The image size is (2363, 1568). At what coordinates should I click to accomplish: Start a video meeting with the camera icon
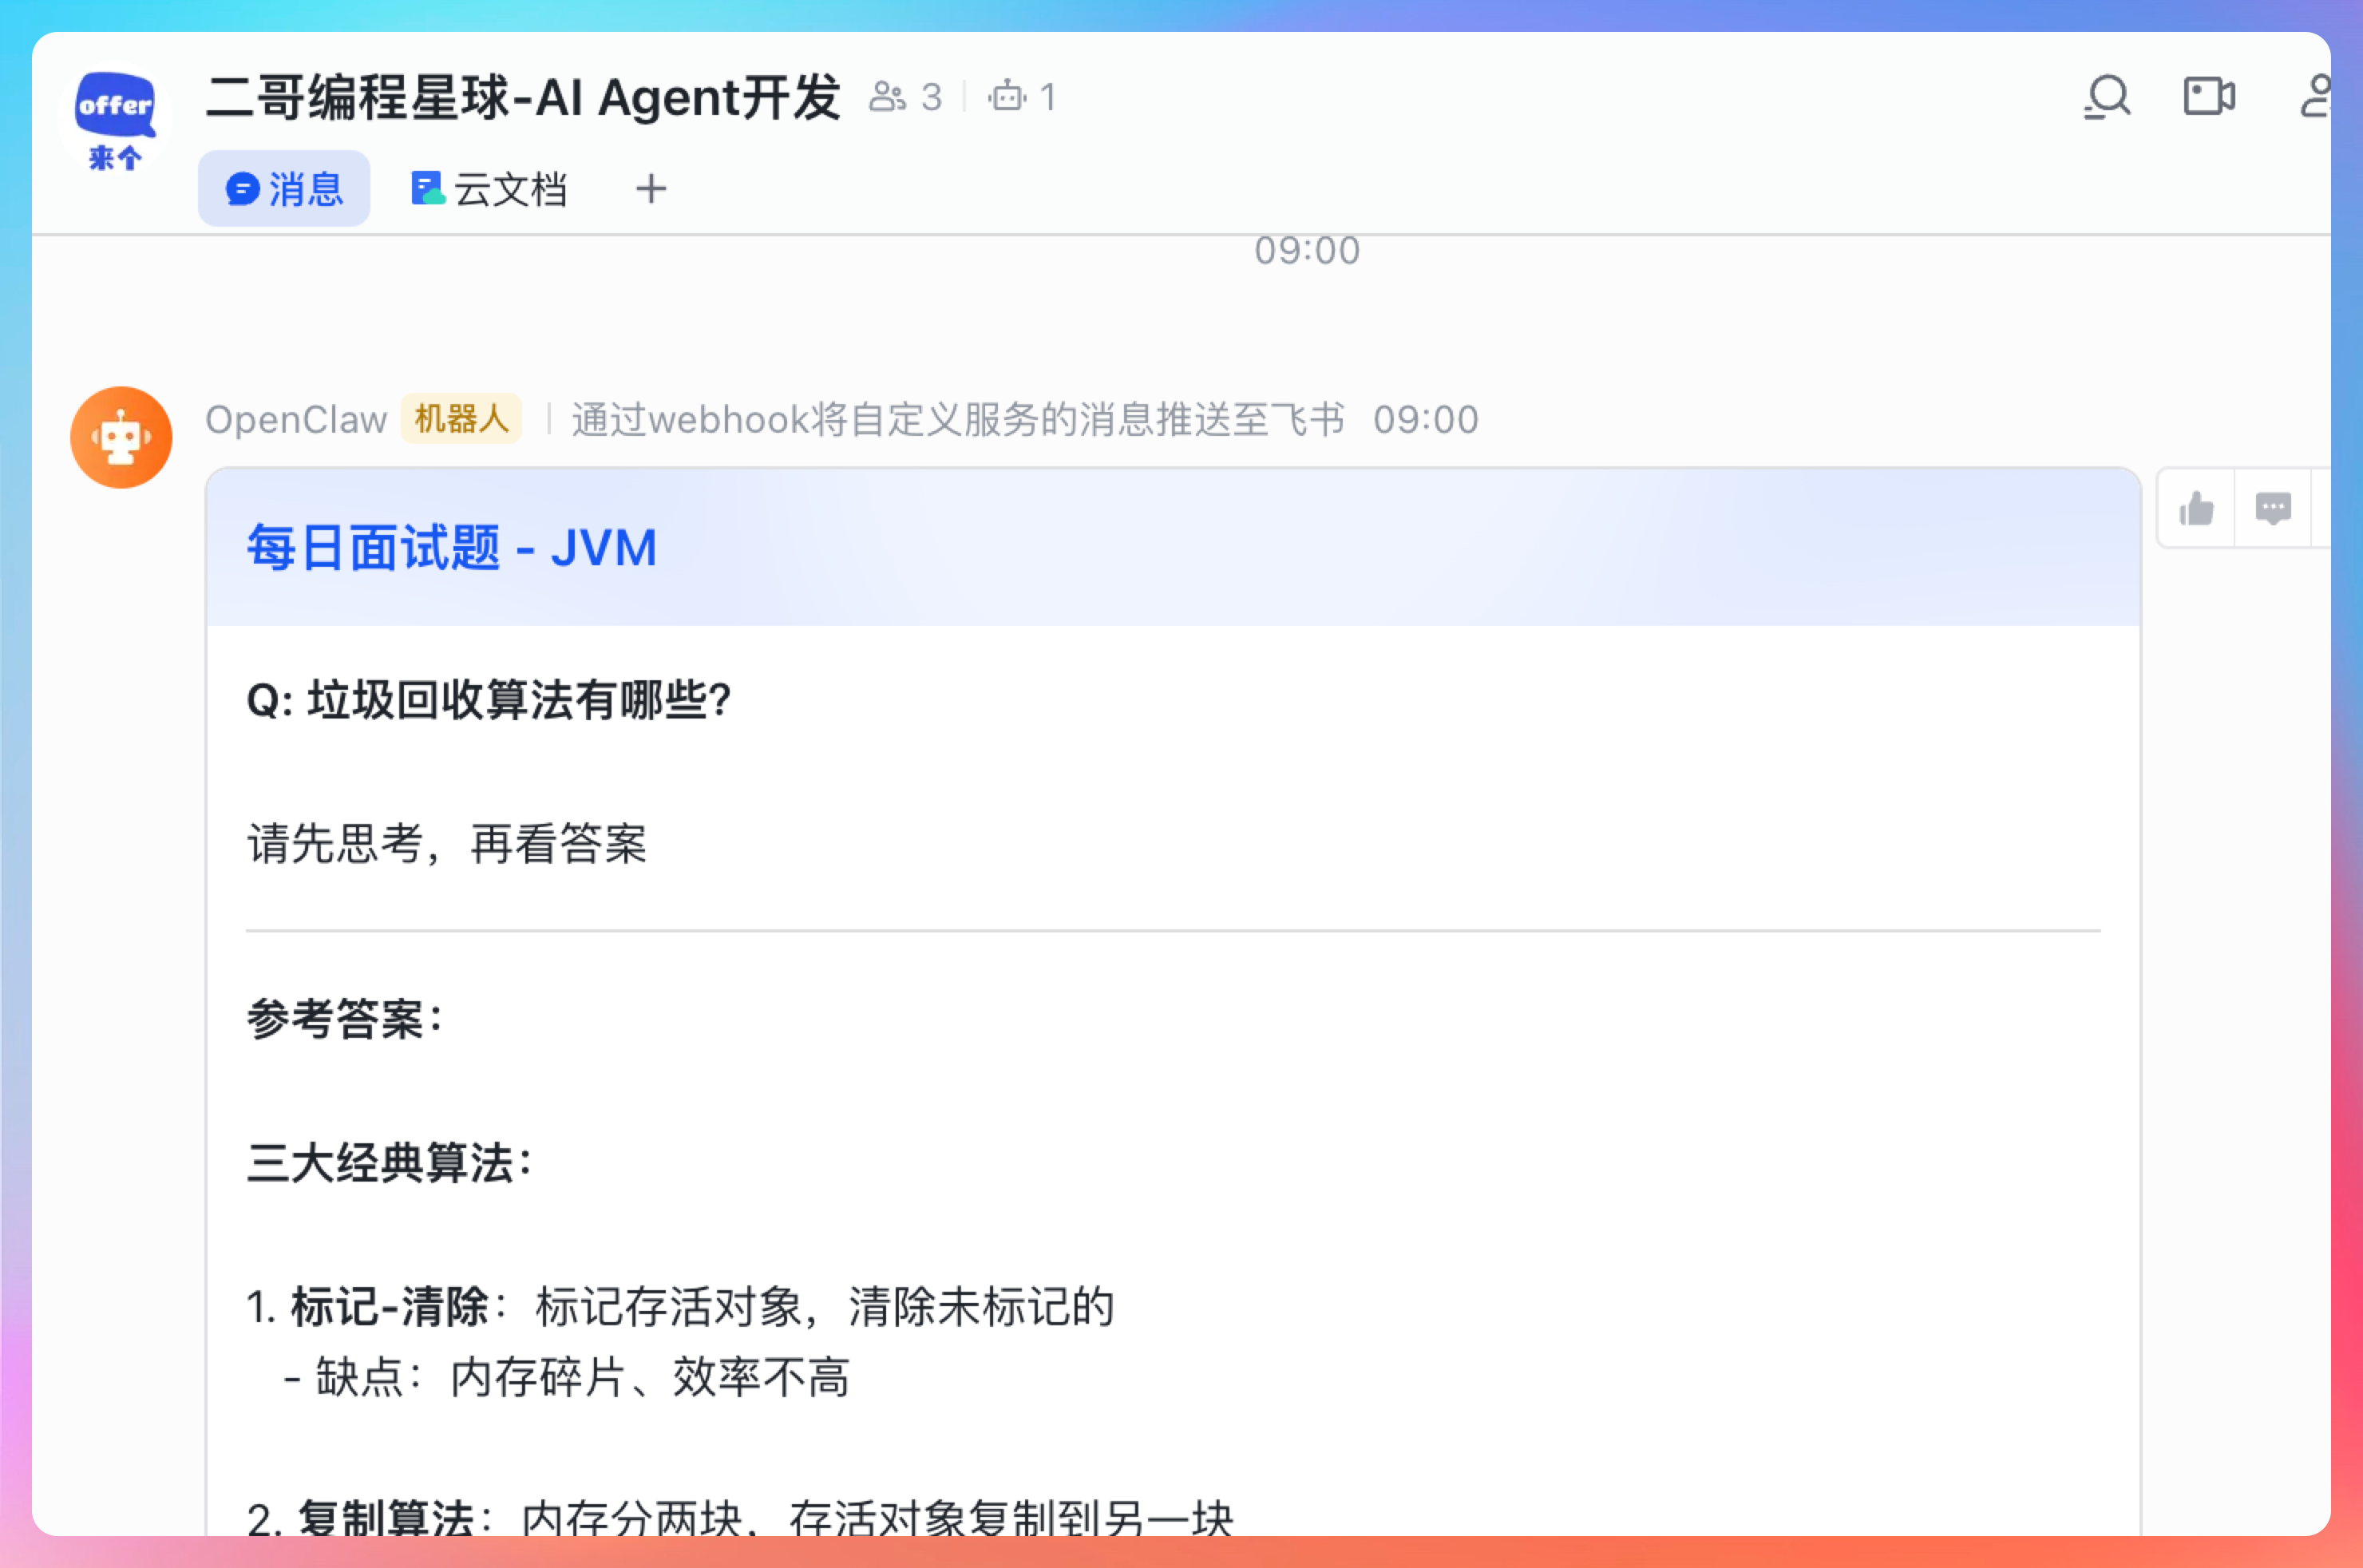coord(2208,97)
